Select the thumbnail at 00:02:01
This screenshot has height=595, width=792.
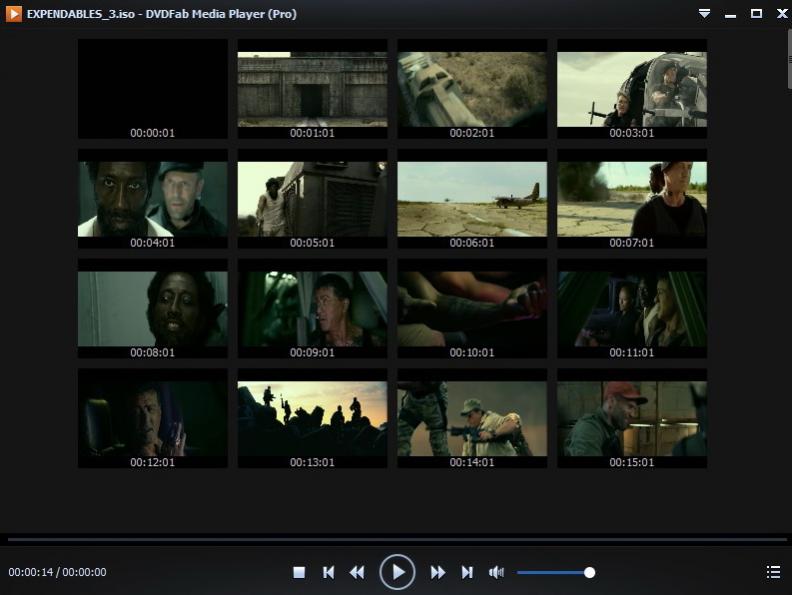[x=472, y=89]
